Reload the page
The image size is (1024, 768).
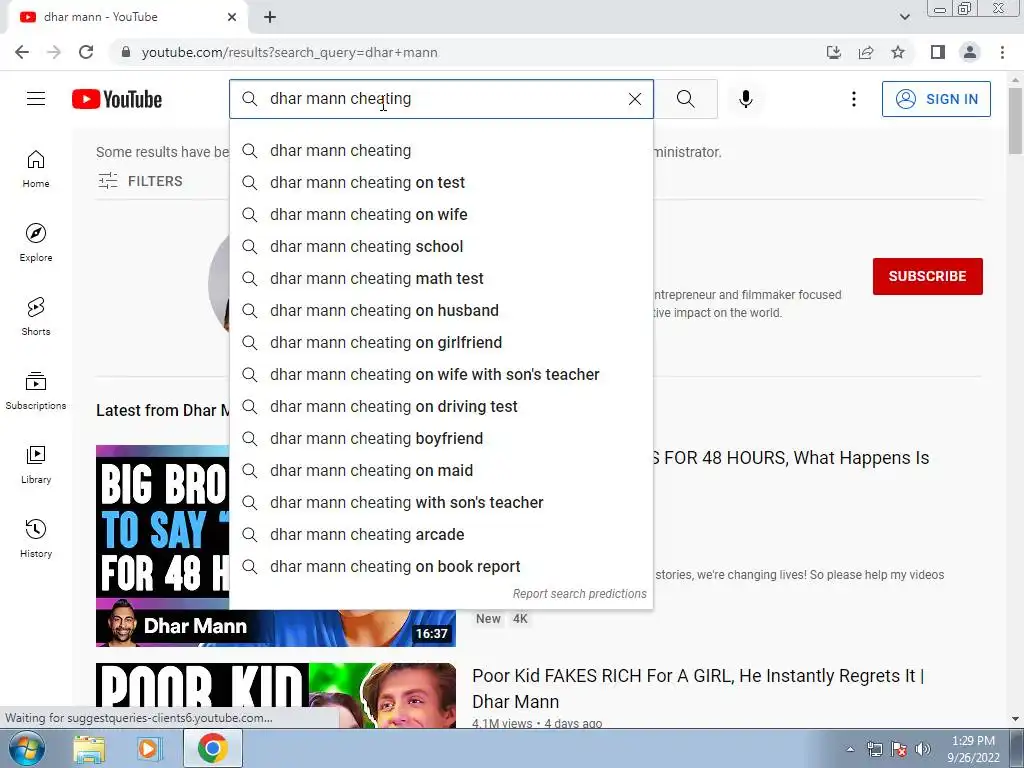click(86, 52)
